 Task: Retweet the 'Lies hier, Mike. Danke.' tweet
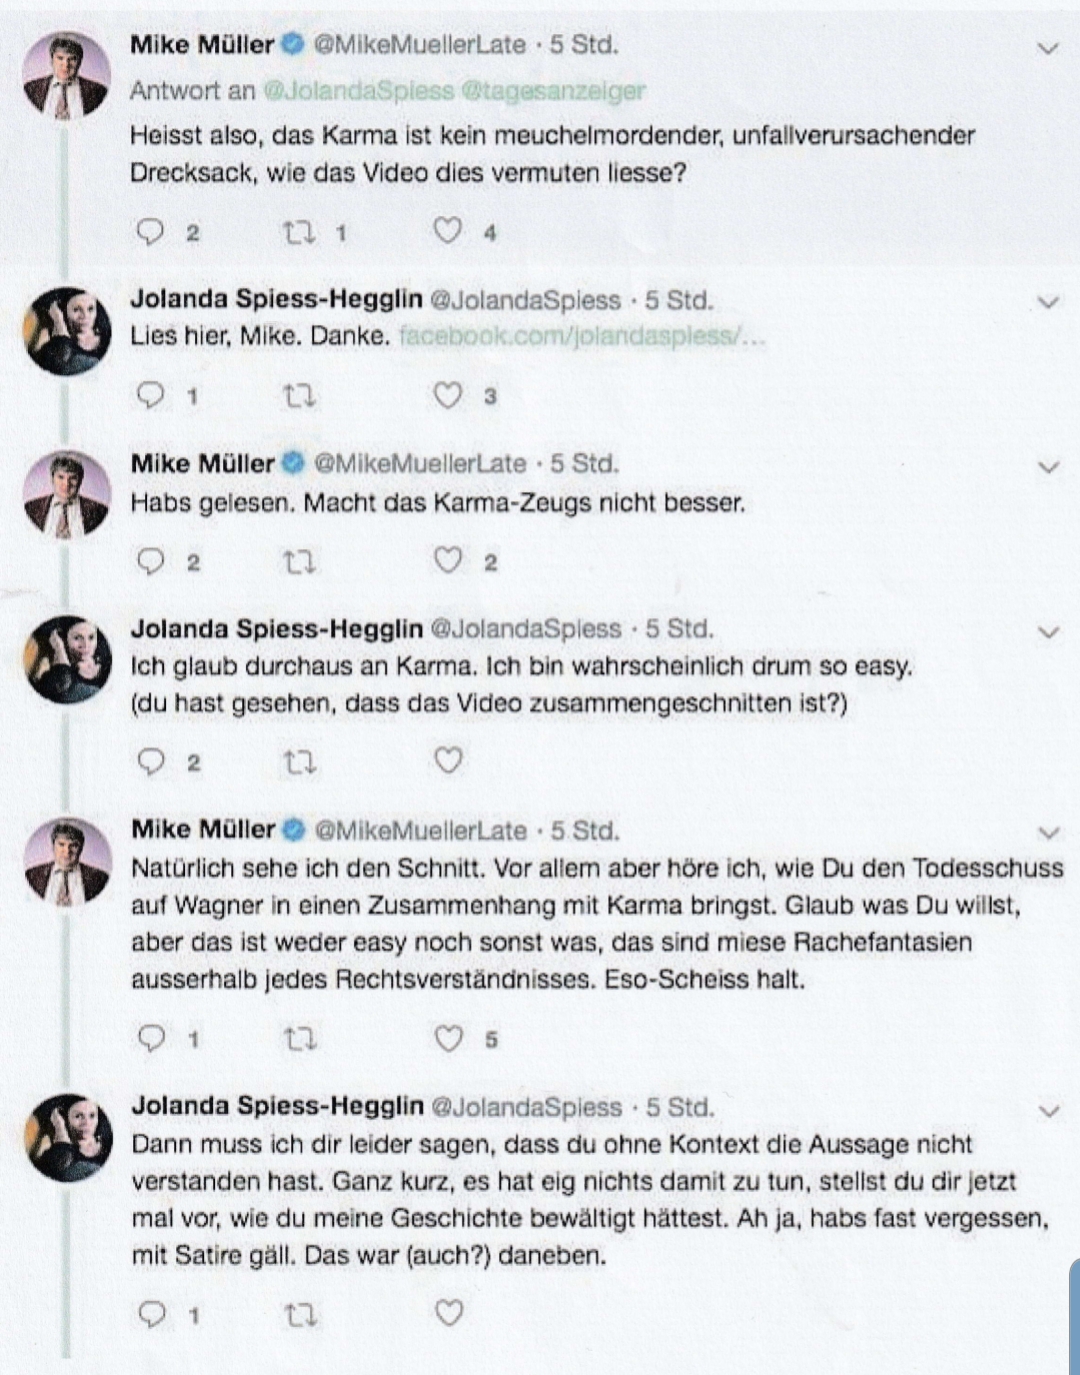pos(298,397)
